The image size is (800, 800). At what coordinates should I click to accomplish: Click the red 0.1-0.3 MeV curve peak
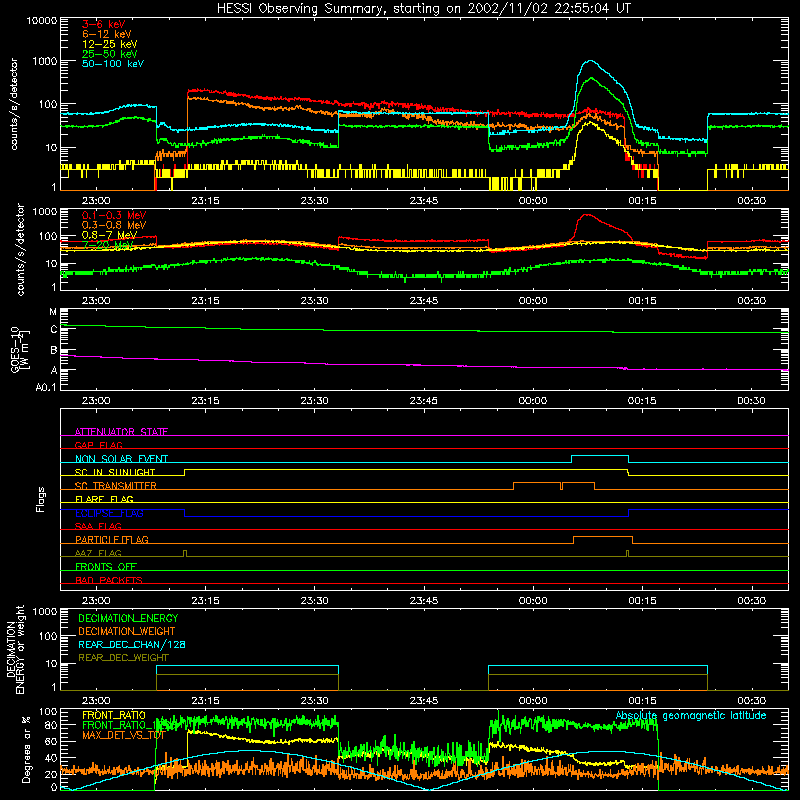(x=587, y=215)
